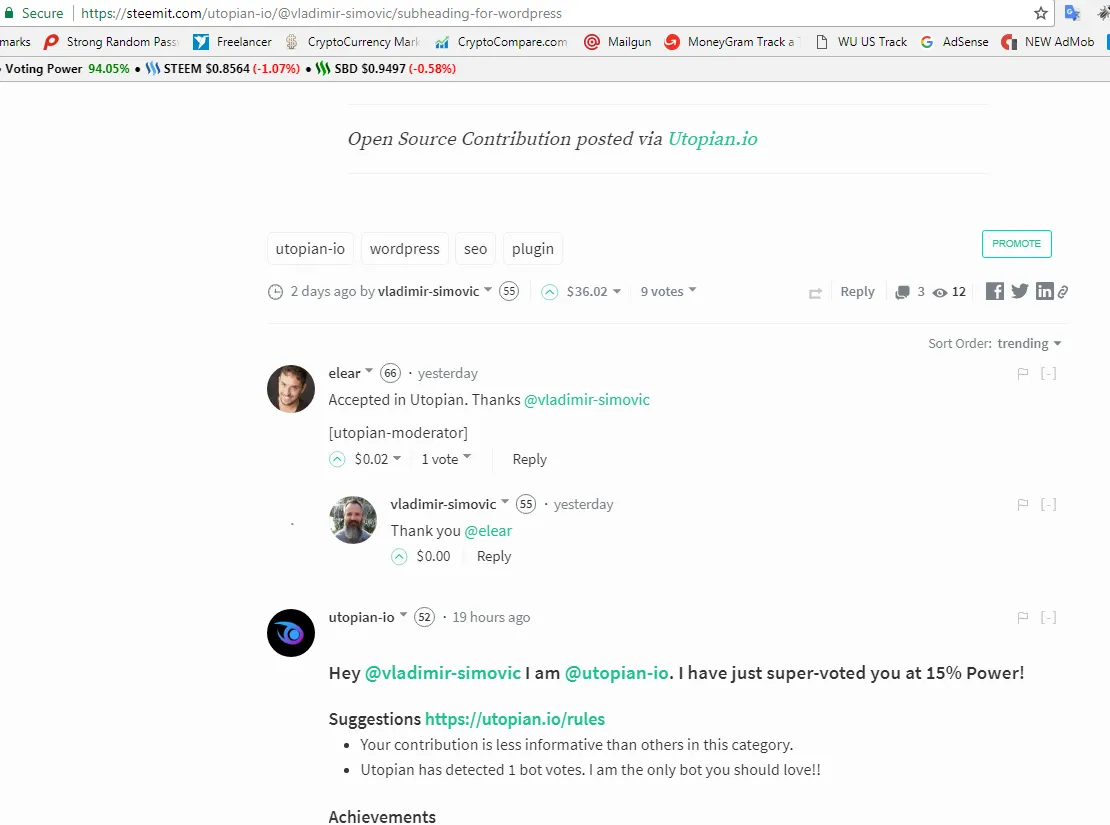Open the CryptoCompare.com bookmark

click(x=501, y=42)
